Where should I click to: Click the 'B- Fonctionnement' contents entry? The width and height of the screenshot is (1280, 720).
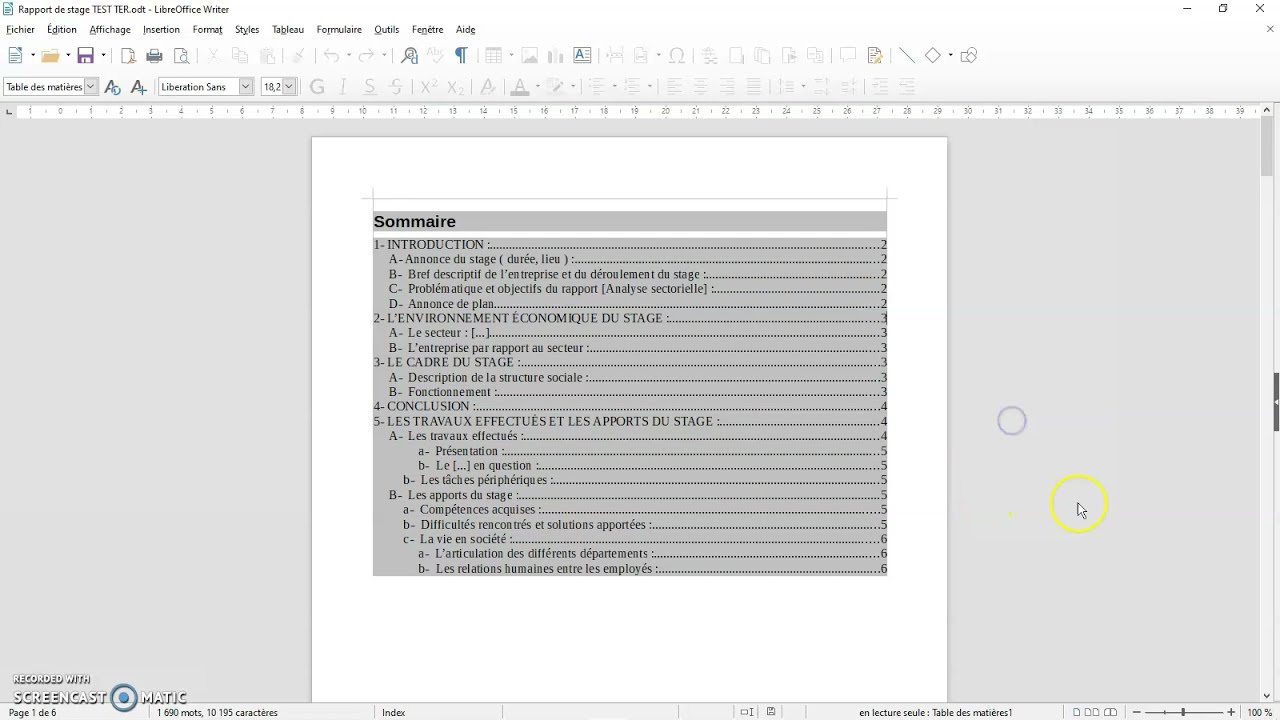(638, 392)
